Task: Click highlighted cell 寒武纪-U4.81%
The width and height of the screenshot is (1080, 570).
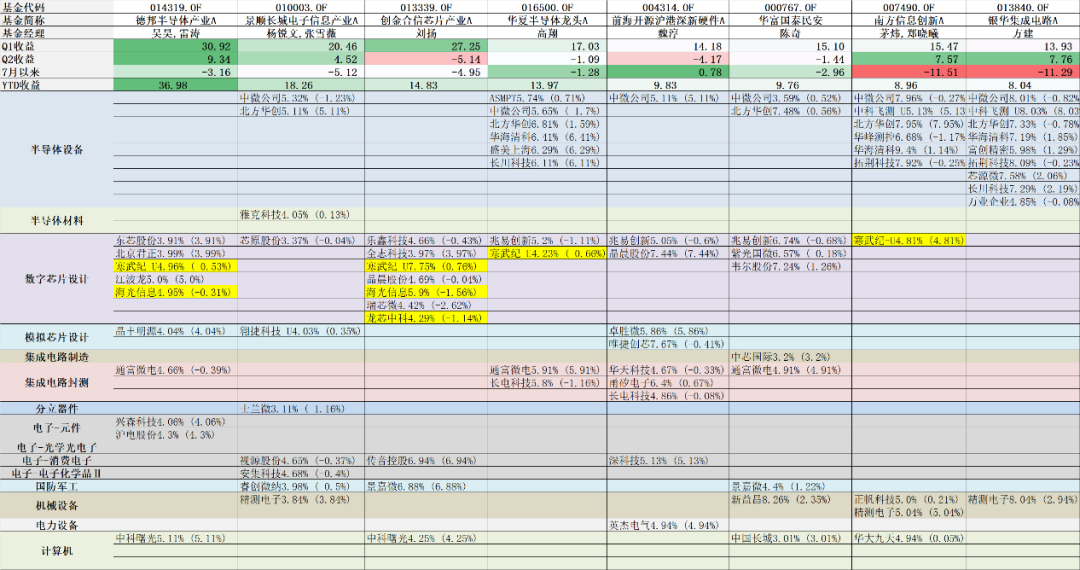Action: 909,240
